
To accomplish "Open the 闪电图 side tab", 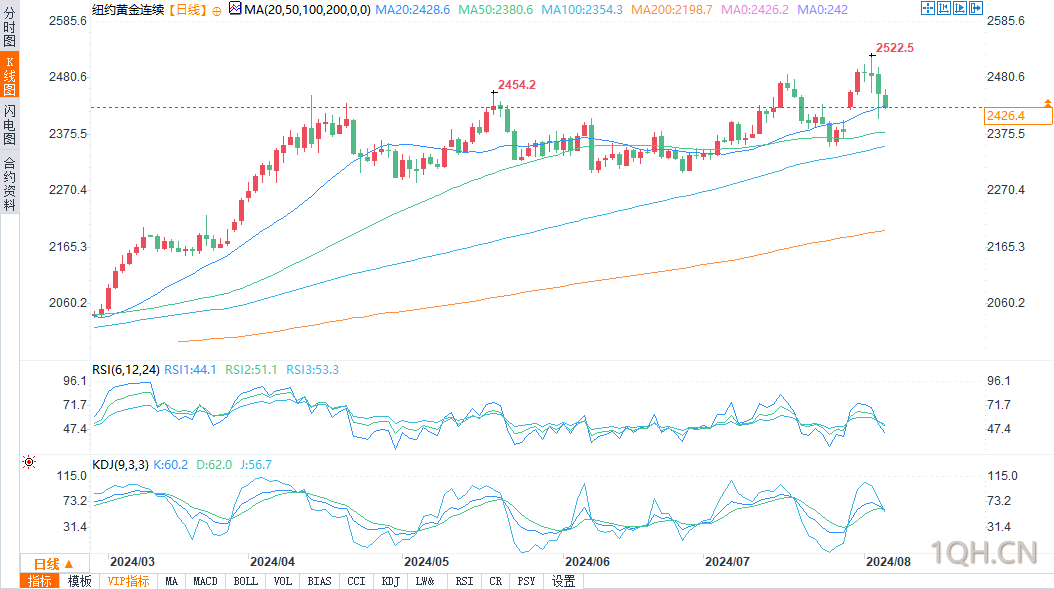I will pos(9,124).
